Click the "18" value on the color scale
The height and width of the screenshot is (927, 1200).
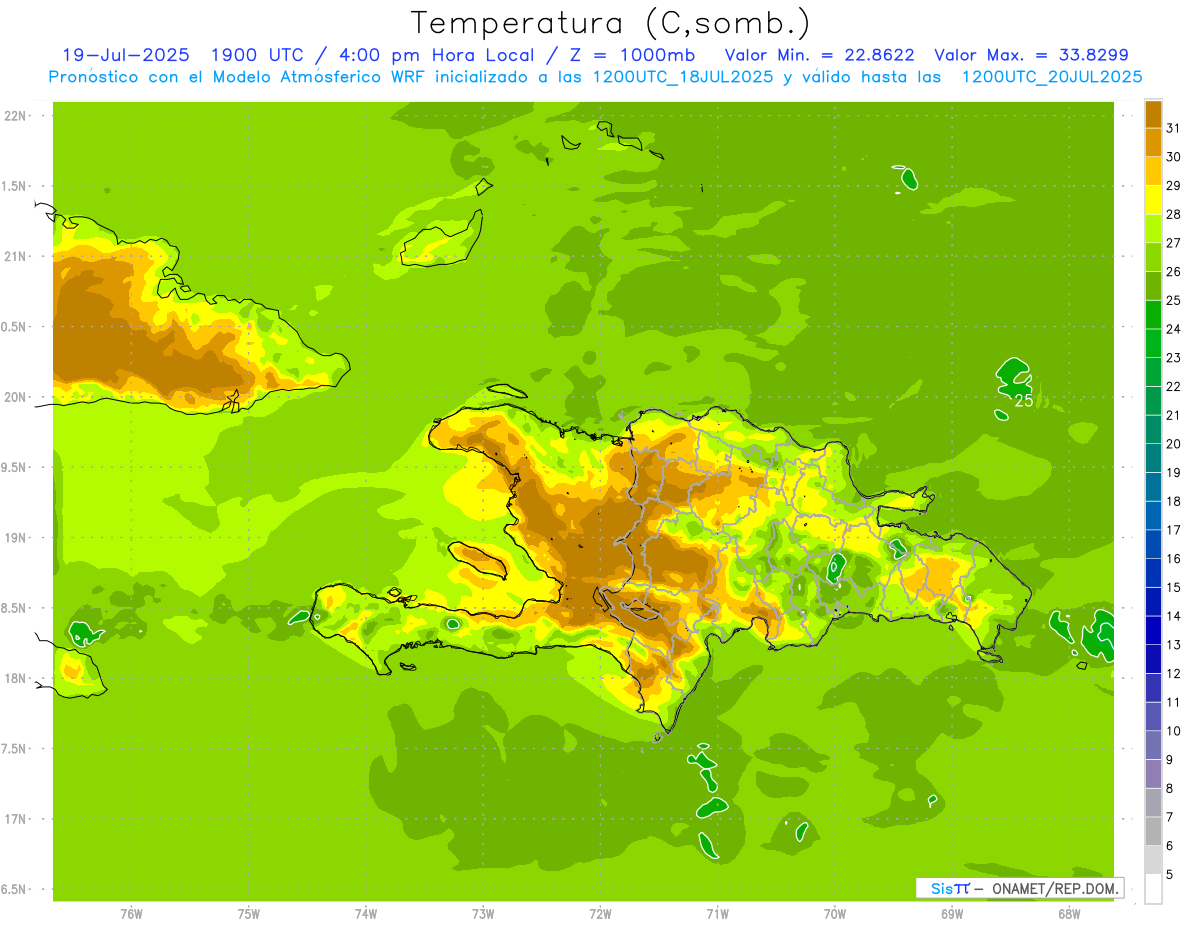[x=1173, y=501]
